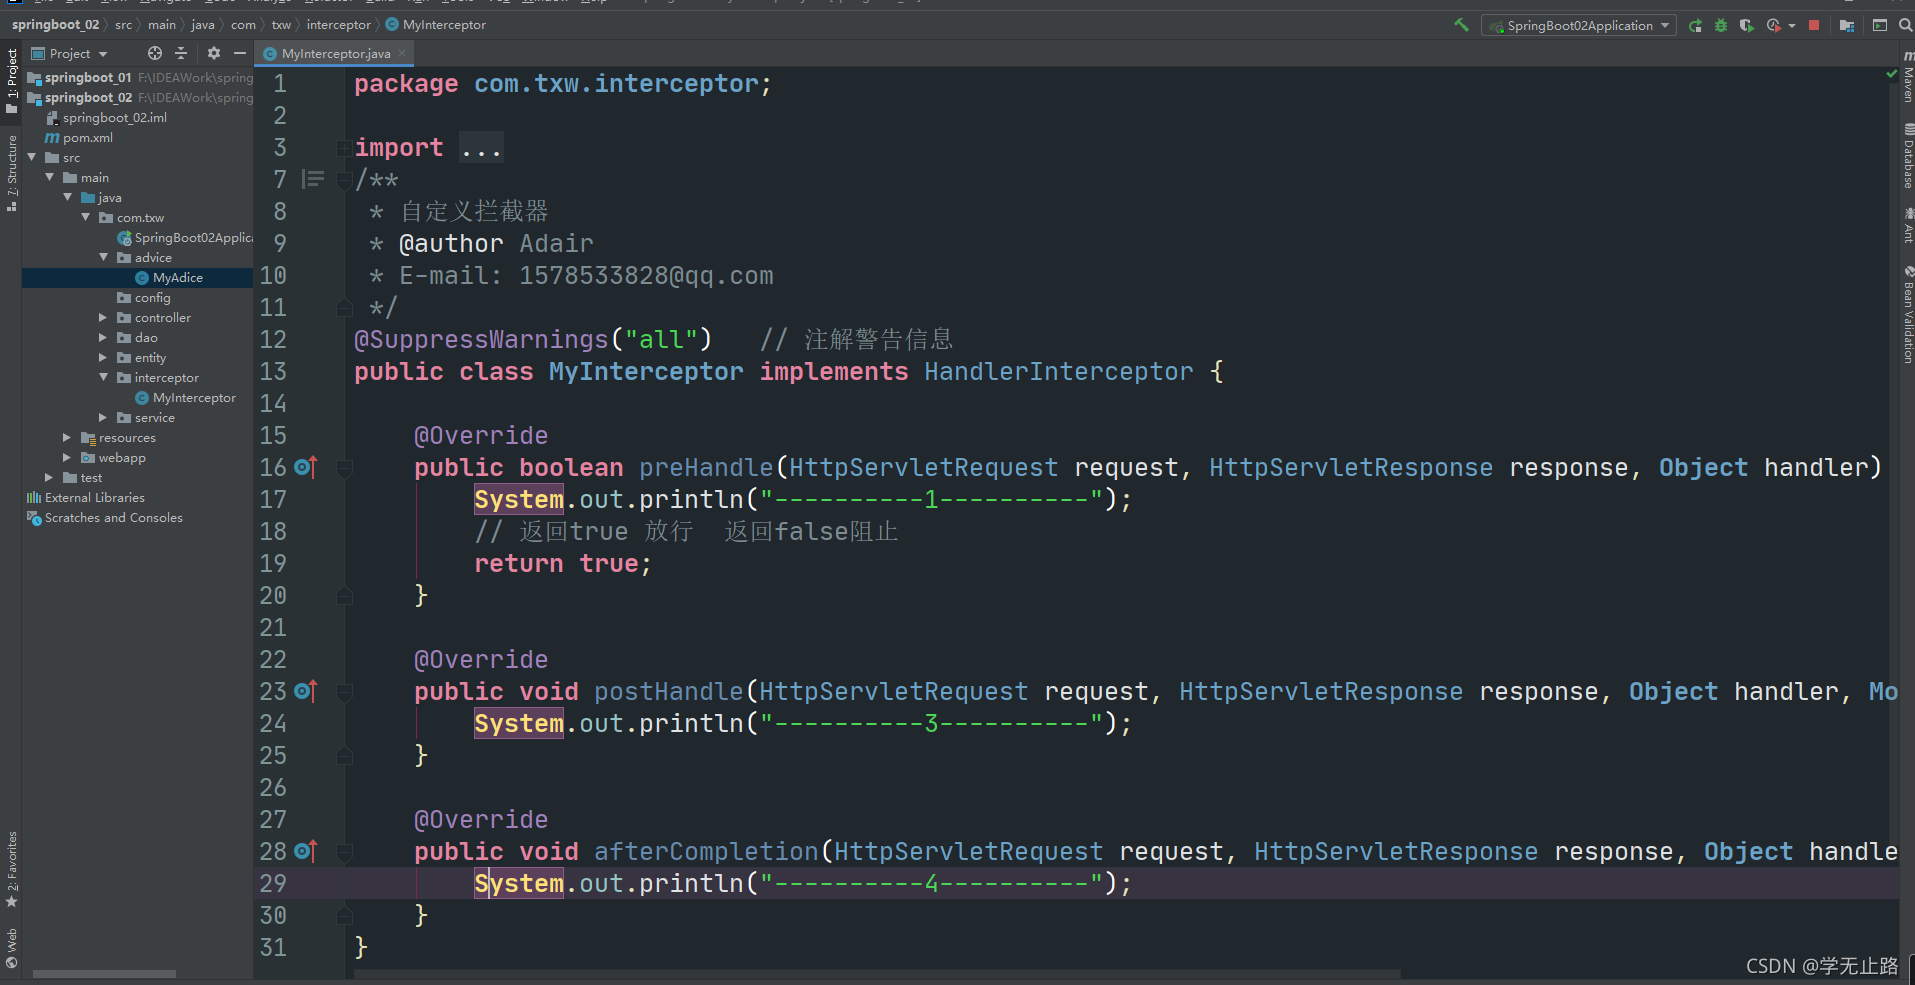Click Run with Coverage icon
The image size is (1915, 985).
pos(1747,25)
